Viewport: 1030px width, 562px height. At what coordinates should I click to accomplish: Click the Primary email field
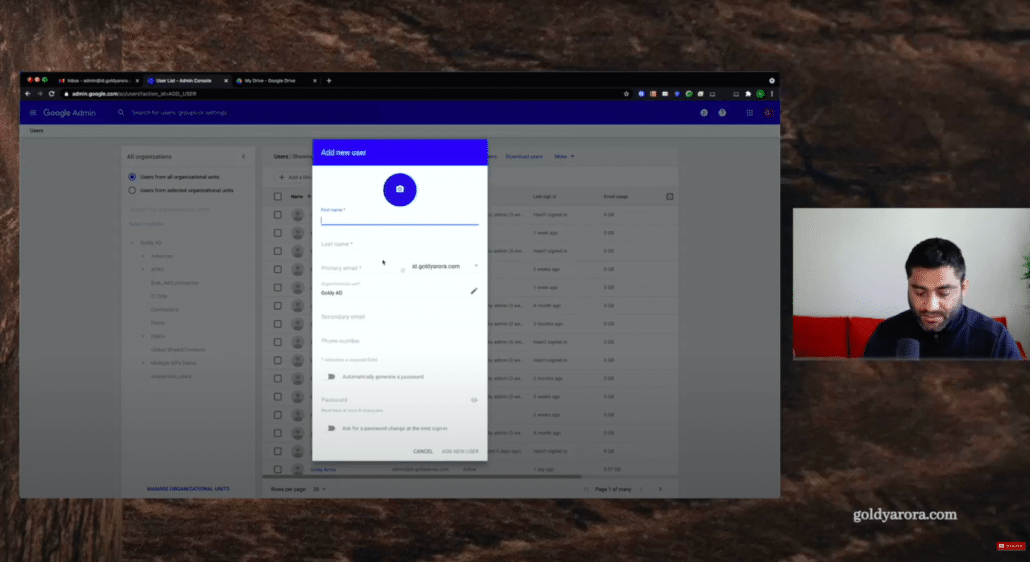tap(361, 268)
